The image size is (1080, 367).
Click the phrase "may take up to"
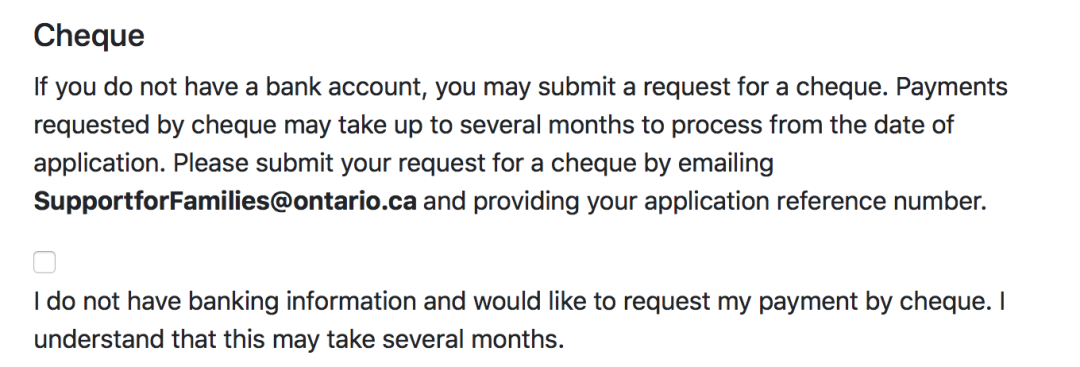368,125
